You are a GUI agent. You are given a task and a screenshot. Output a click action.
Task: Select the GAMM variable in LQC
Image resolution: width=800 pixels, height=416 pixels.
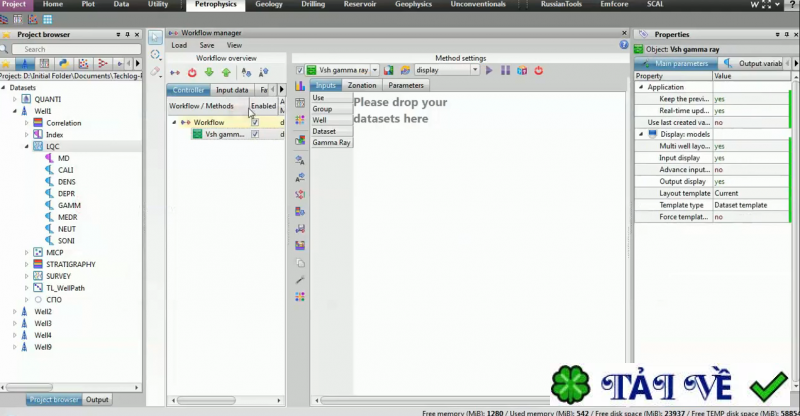[69, 205]
